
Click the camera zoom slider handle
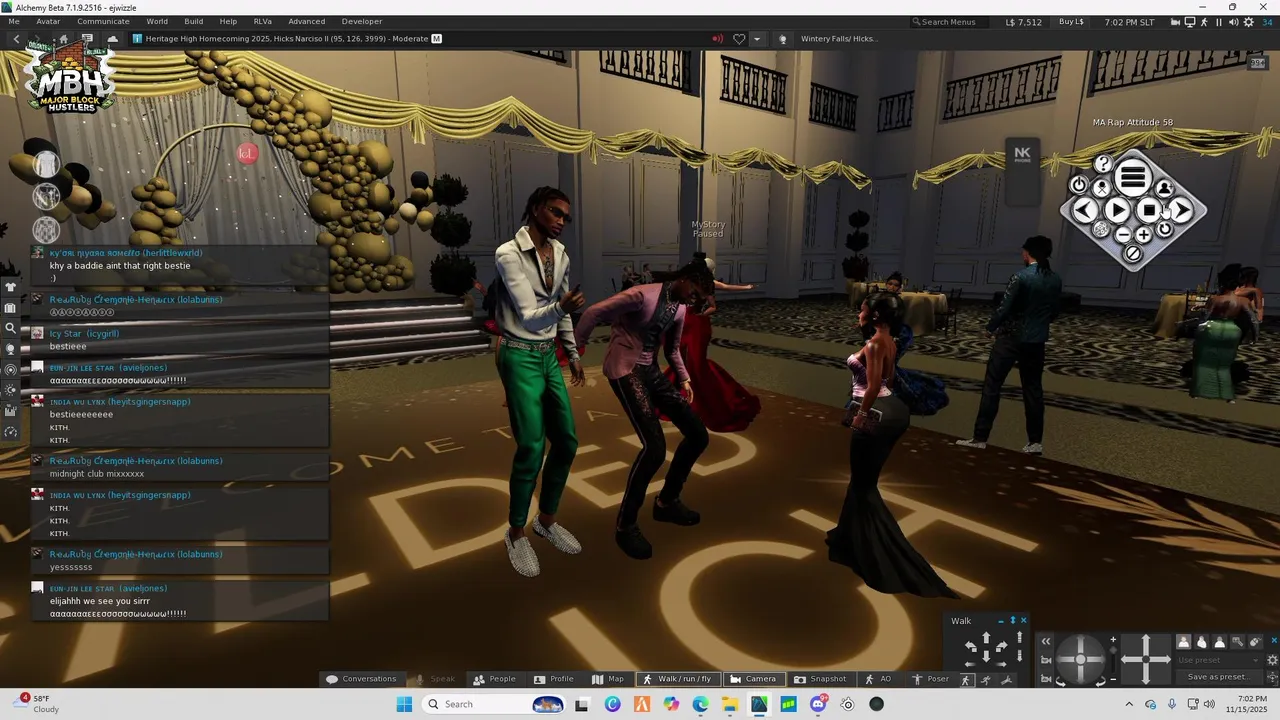(x=1113, y=650)
